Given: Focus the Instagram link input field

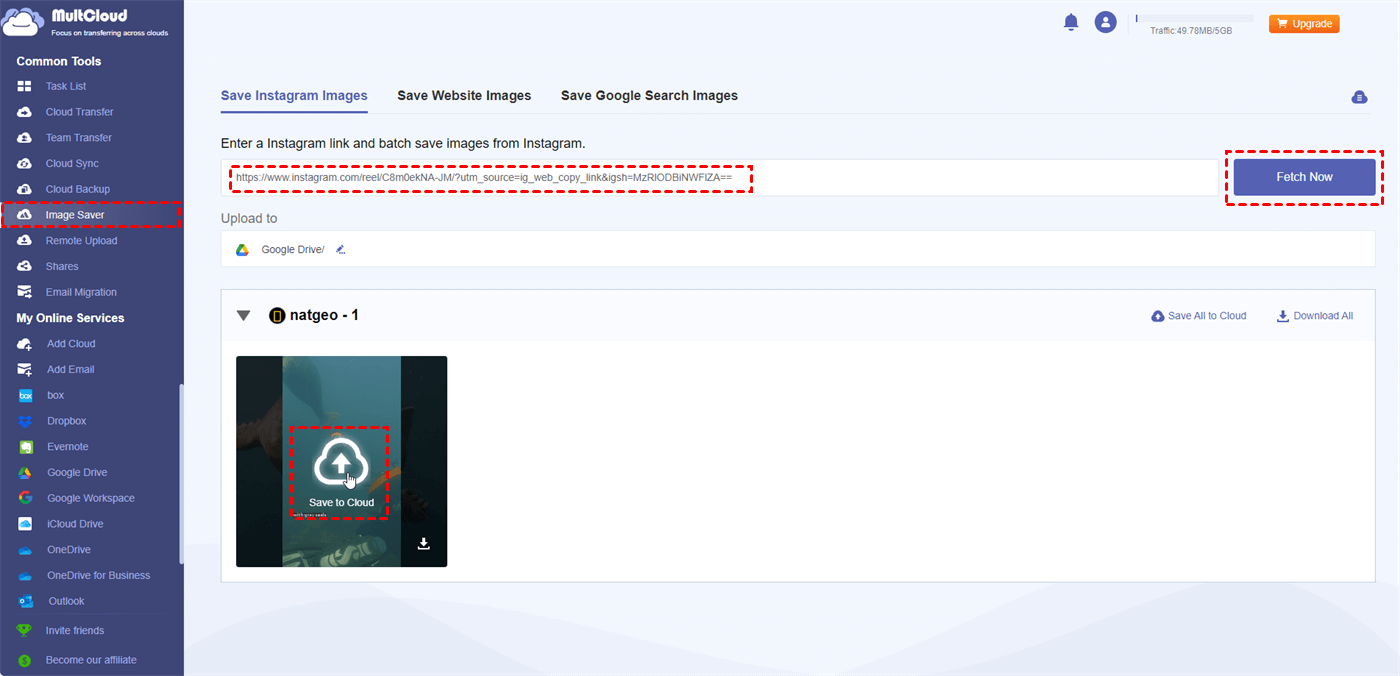Looking at the screenshot, I should coord(720,177).
